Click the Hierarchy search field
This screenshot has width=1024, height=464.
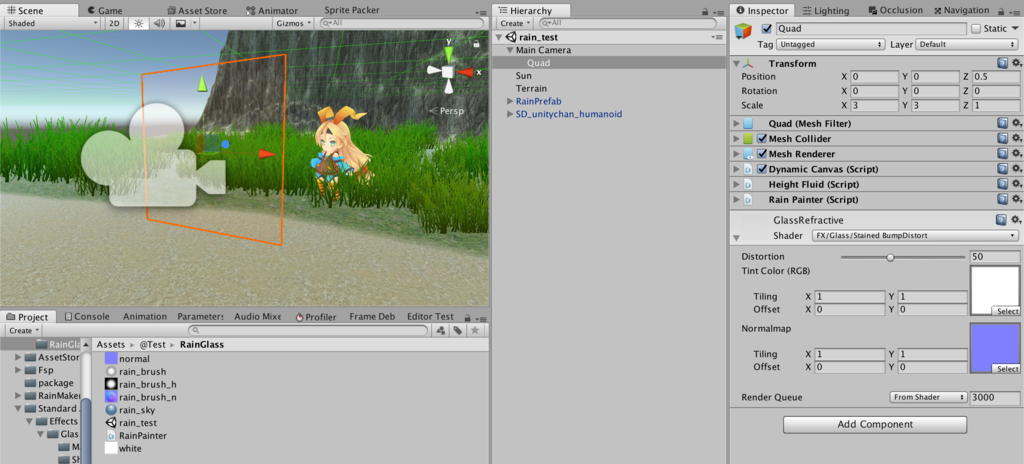point(628,23)
